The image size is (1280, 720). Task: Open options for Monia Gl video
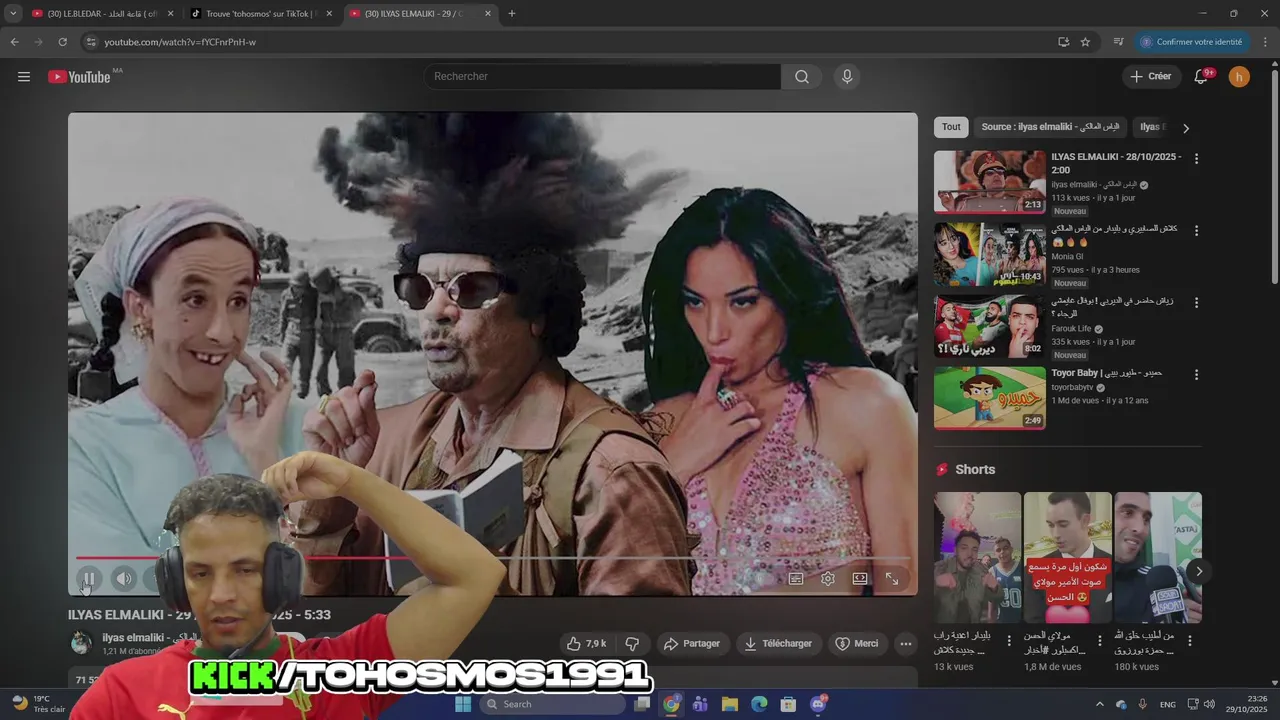(1196, 231)
